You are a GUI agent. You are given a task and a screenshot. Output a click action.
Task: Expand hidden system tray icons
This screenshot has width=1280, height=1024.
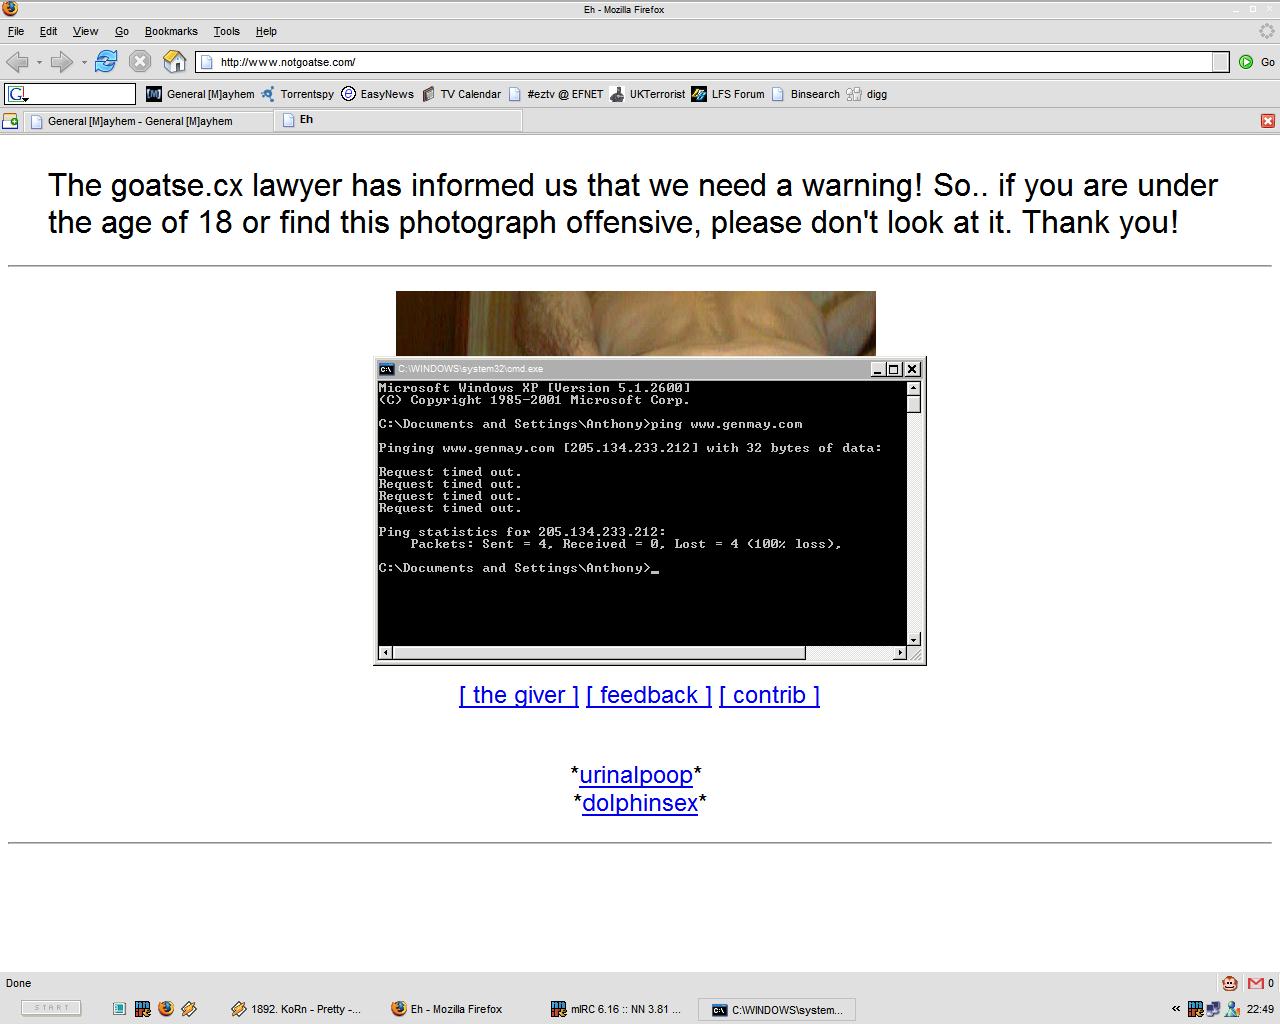click(1176, 1009)
